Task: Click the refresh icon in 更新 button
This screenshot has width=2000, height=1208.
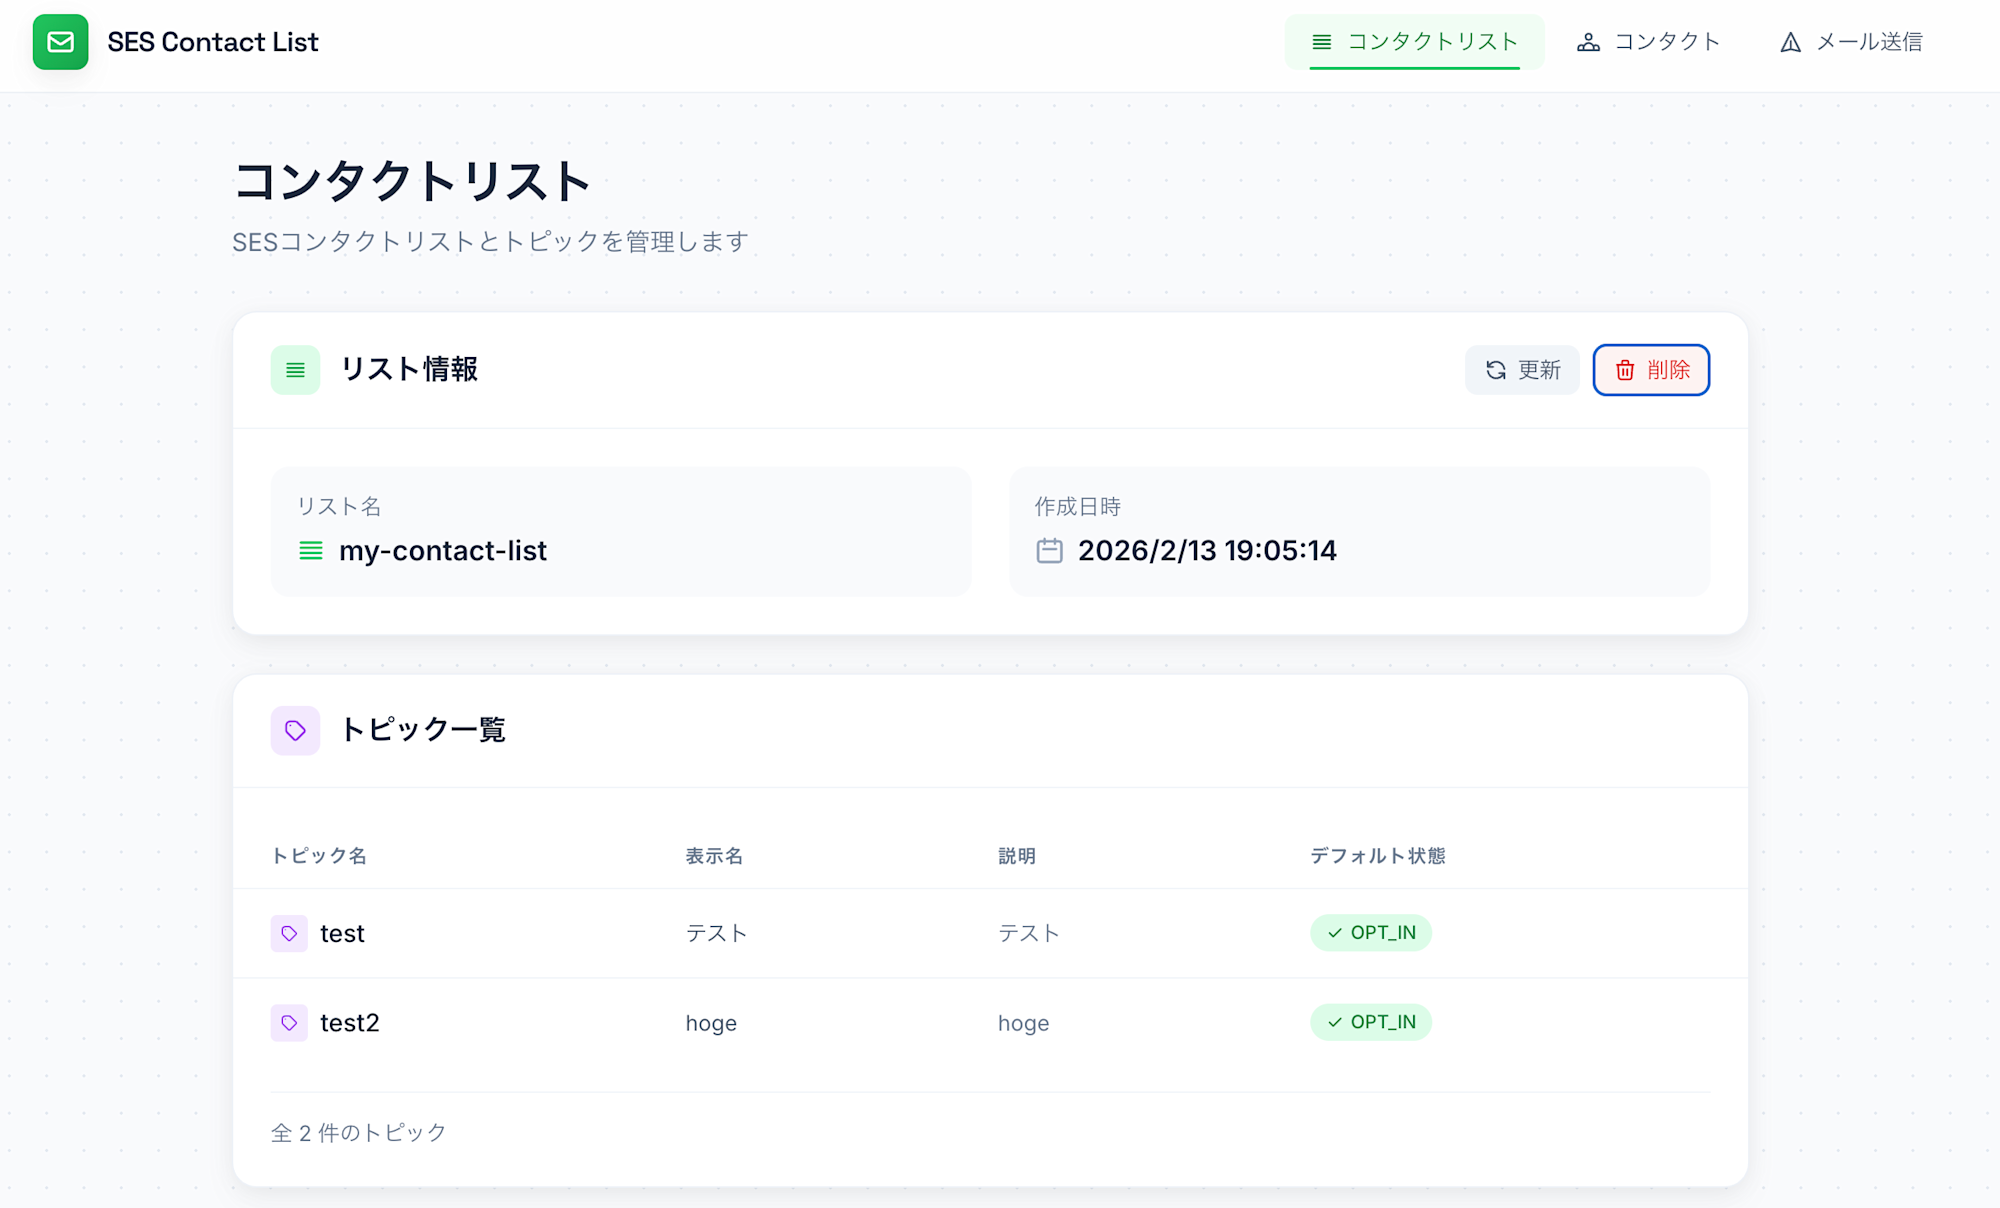Action: (1496, 370)
